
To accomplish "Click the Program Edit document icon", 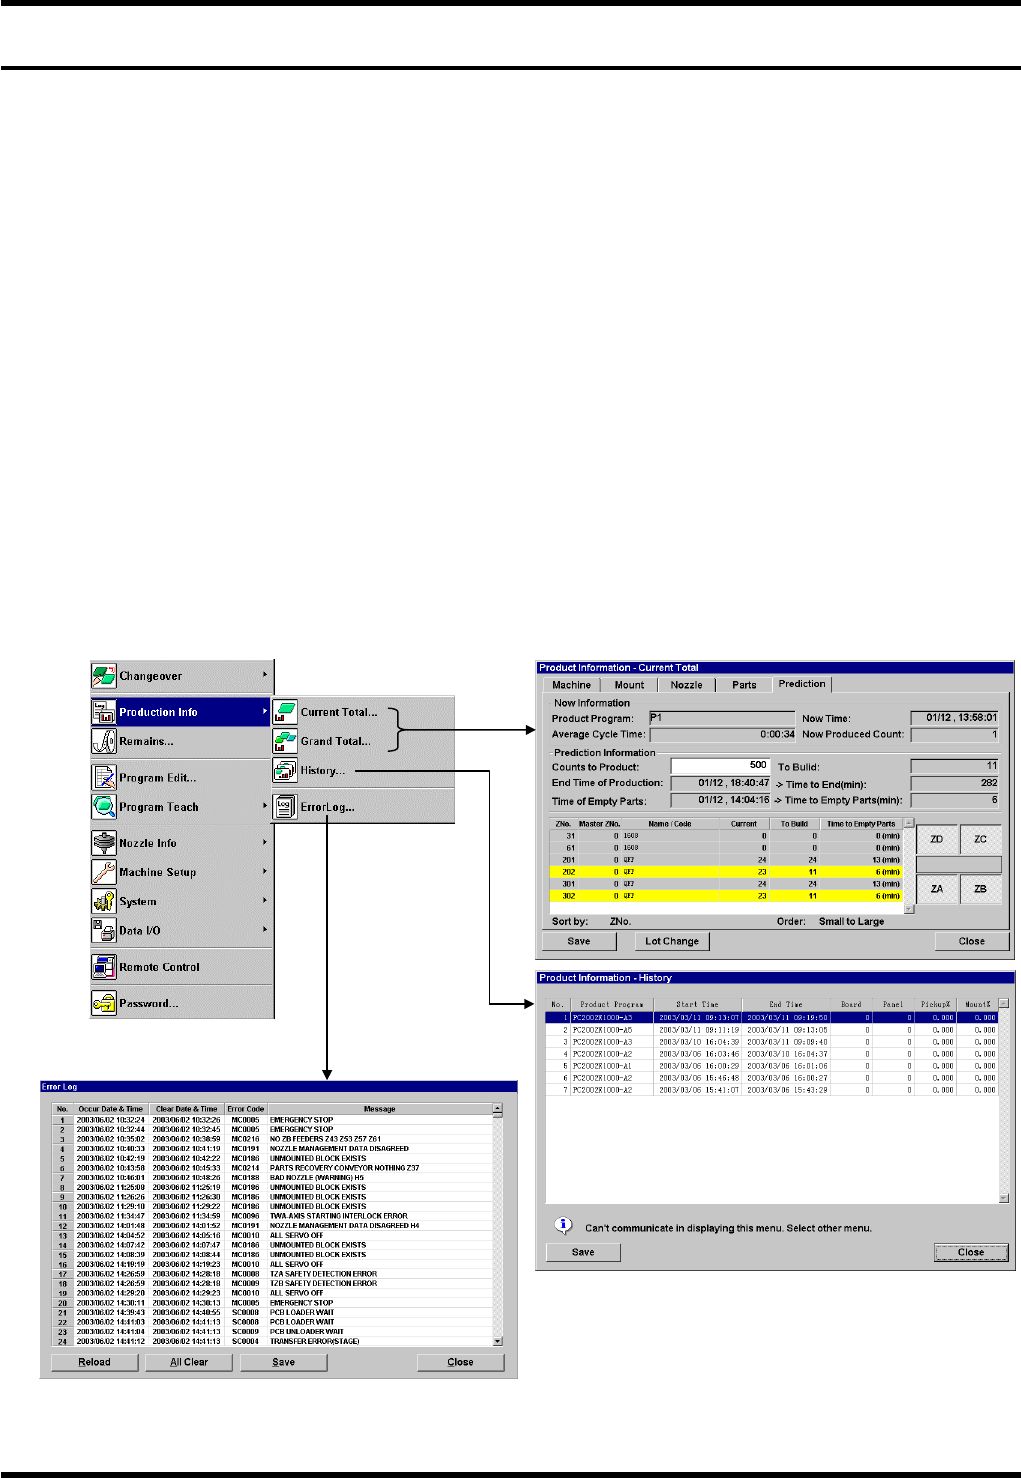I will pos(104,777).
